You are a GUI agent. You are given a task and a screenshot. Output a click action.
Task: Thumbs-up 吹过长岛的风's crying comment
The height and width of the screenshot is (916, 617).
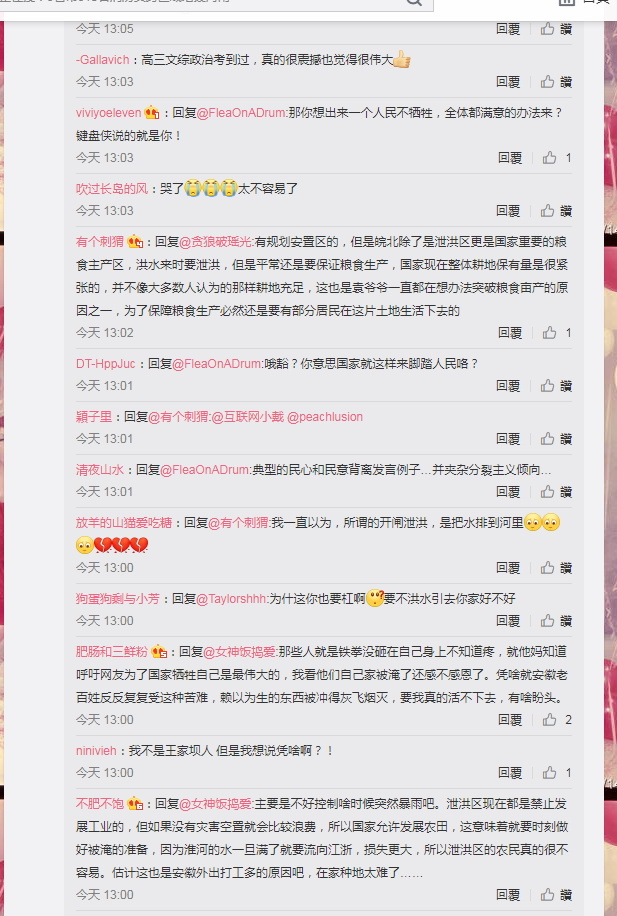[x=556, y=210]
